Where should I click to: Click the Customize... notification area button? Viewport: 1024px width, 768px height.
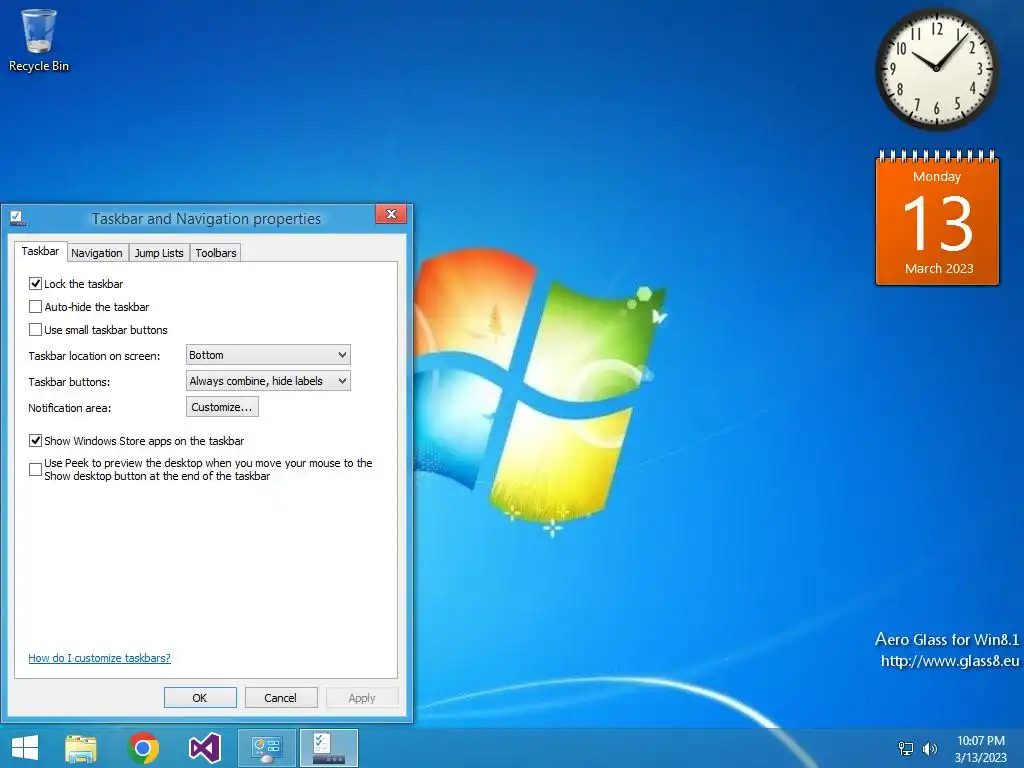[222, 407]
